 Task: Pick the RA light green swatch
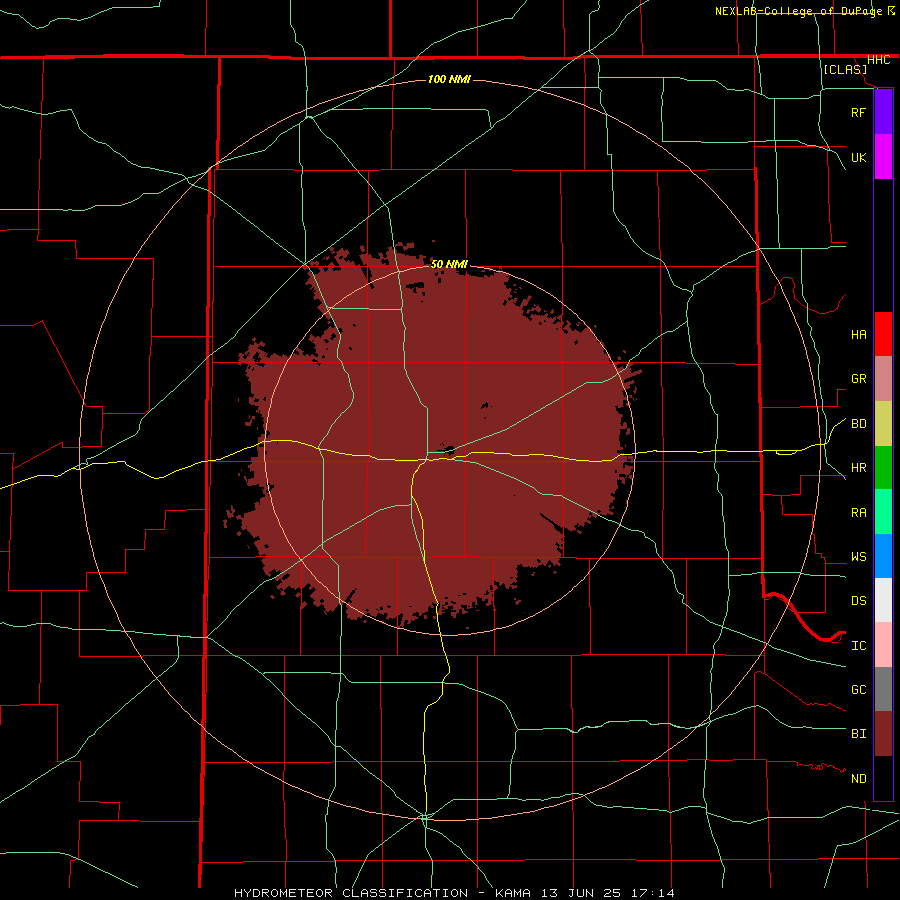[x=883, y=512]
